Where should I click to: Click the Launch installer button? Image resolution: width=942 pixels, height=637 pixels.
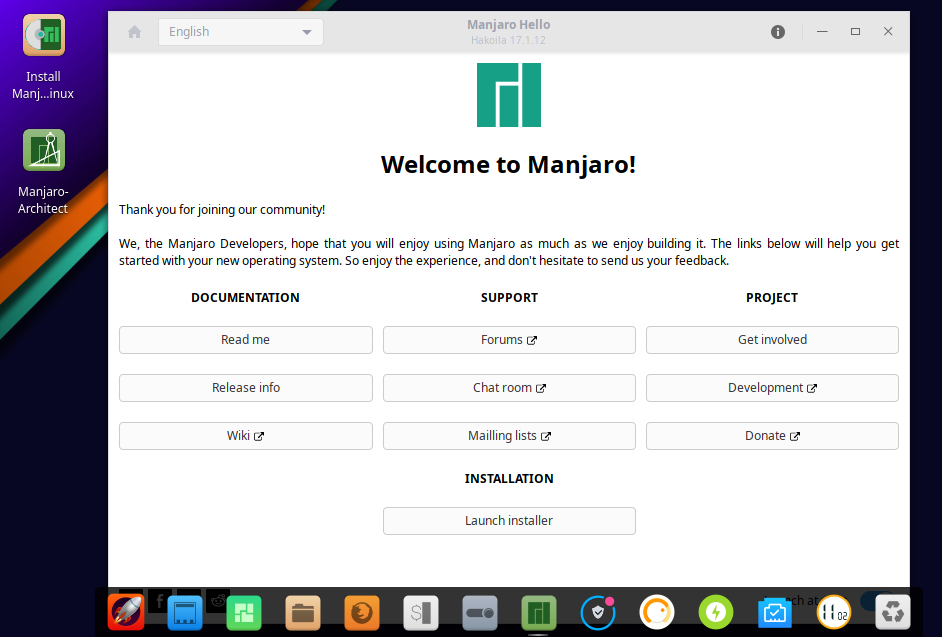[x=509, y=520]
